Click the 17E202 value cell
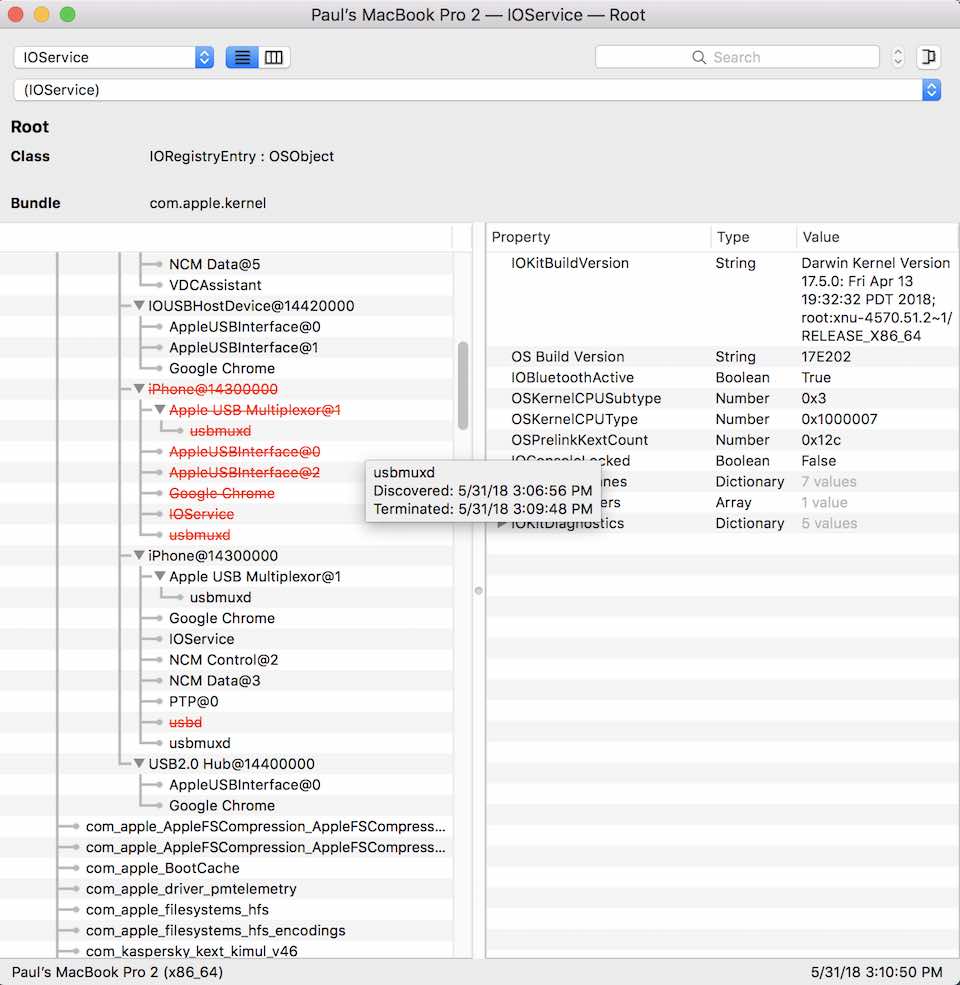 click(826, 356)
